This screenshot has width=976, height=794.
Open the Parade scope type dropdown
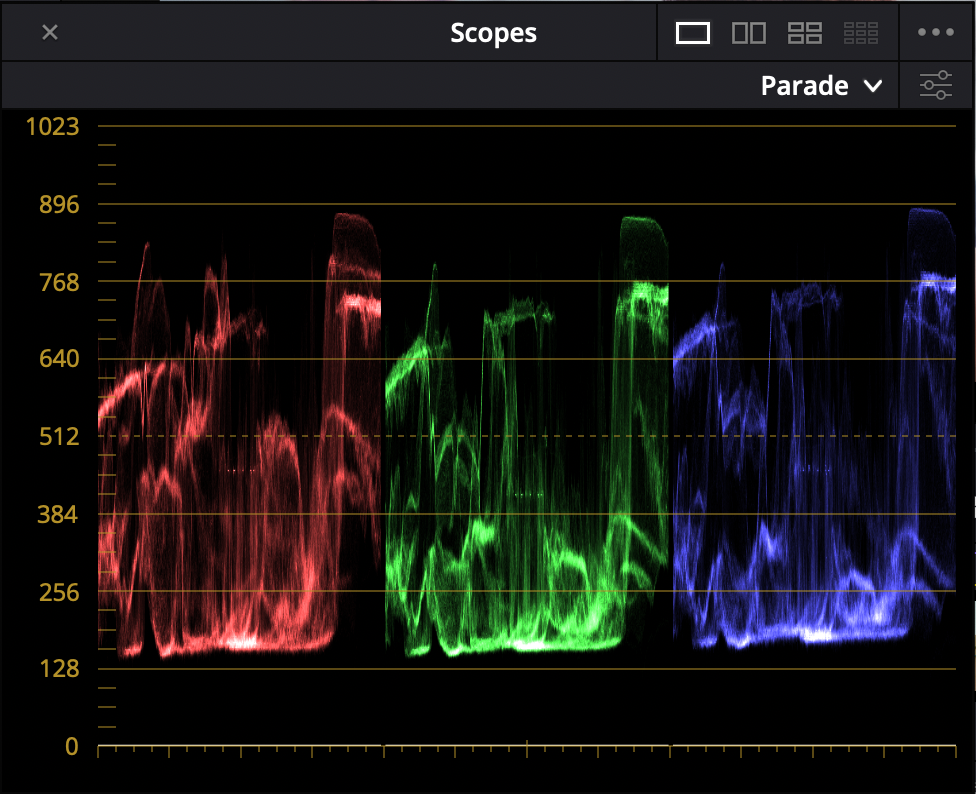(821, 86)
